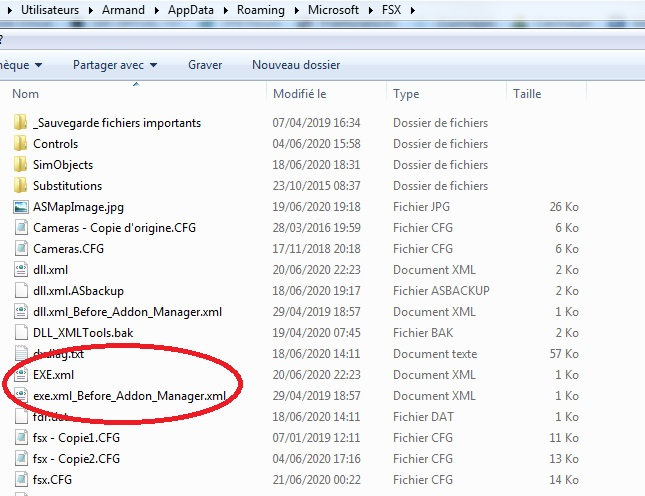
Task: Select the file name fsx.CFG
Action: coord(52,480)
